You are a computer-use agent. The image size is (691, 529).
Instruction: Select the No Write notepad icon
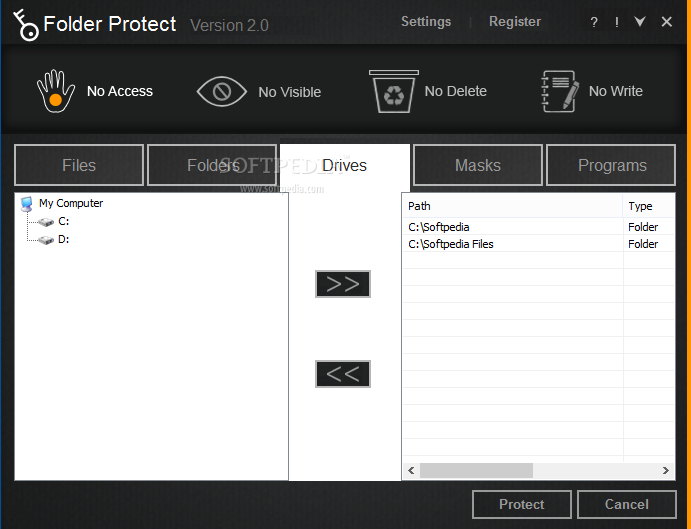560,91
